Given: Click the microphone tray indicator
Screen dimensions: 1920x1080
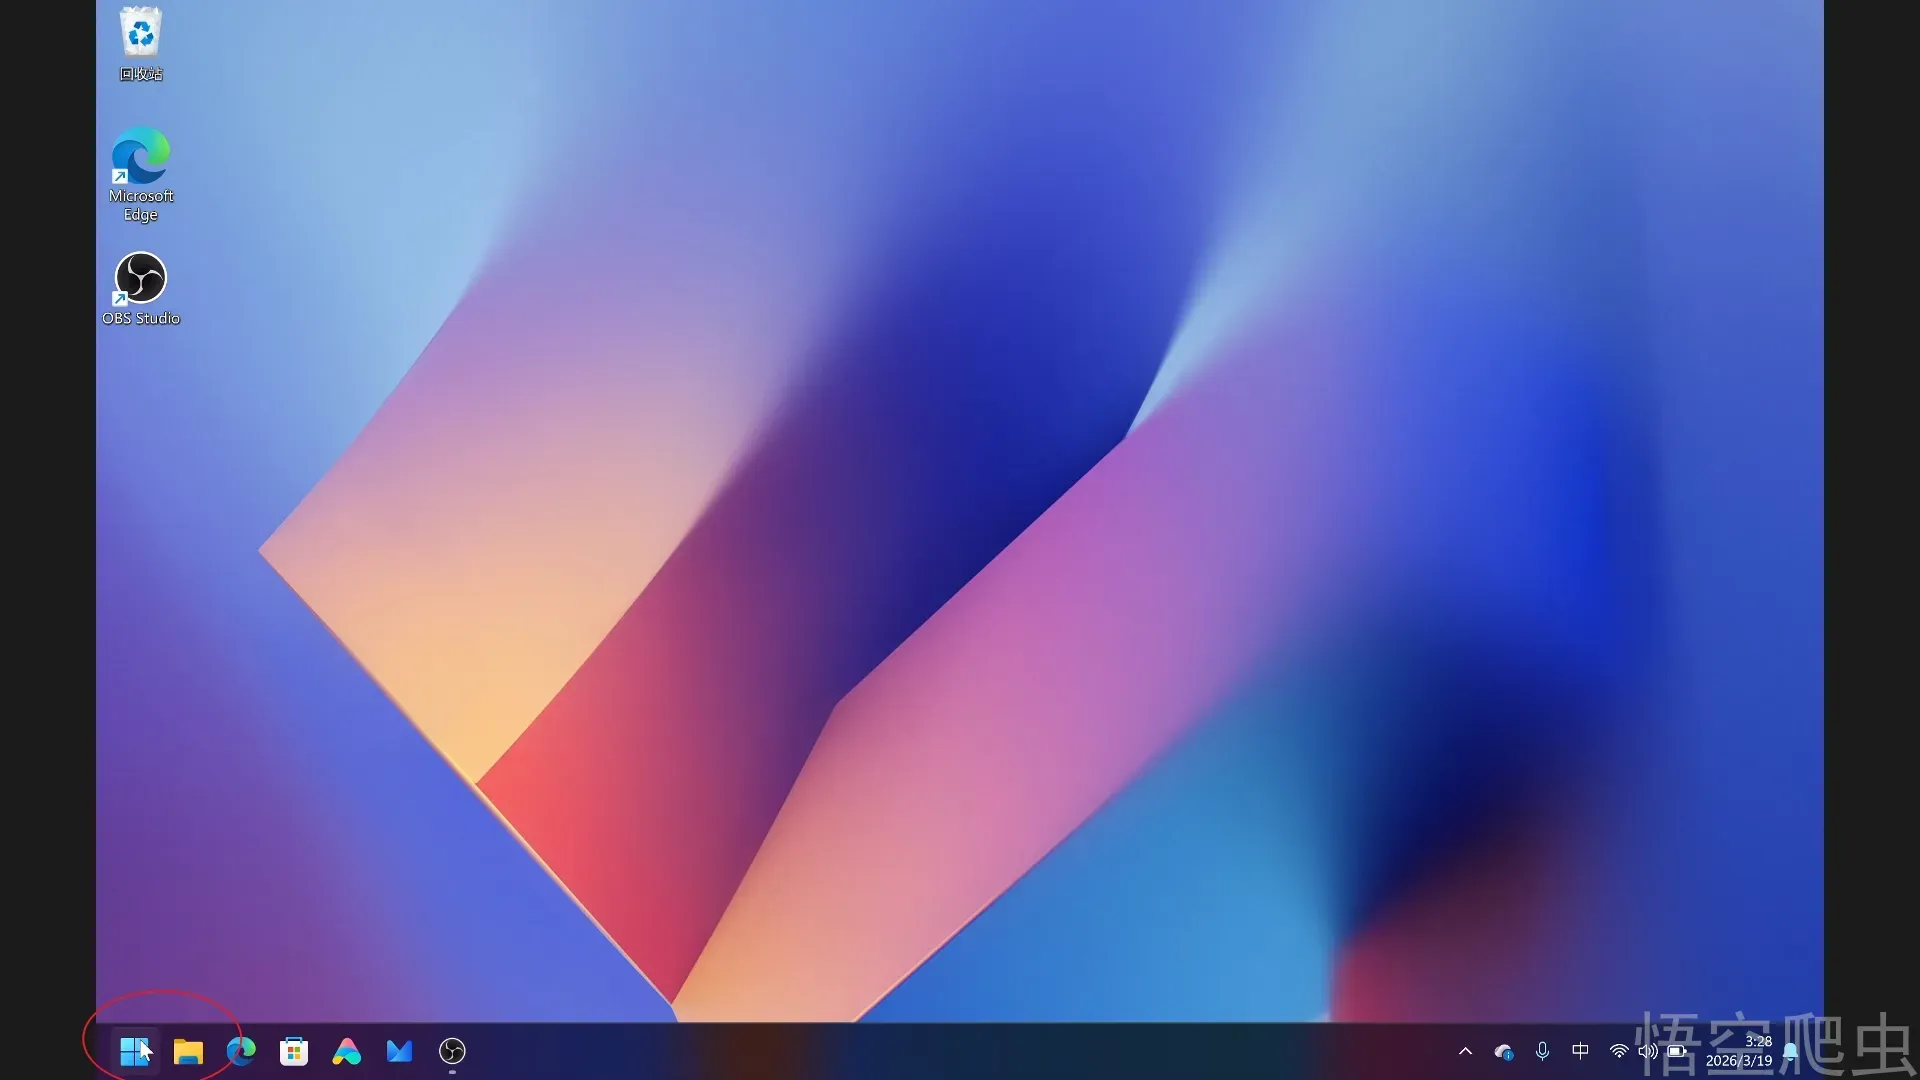Looking at the screenshot, I should (1542, 1051).
